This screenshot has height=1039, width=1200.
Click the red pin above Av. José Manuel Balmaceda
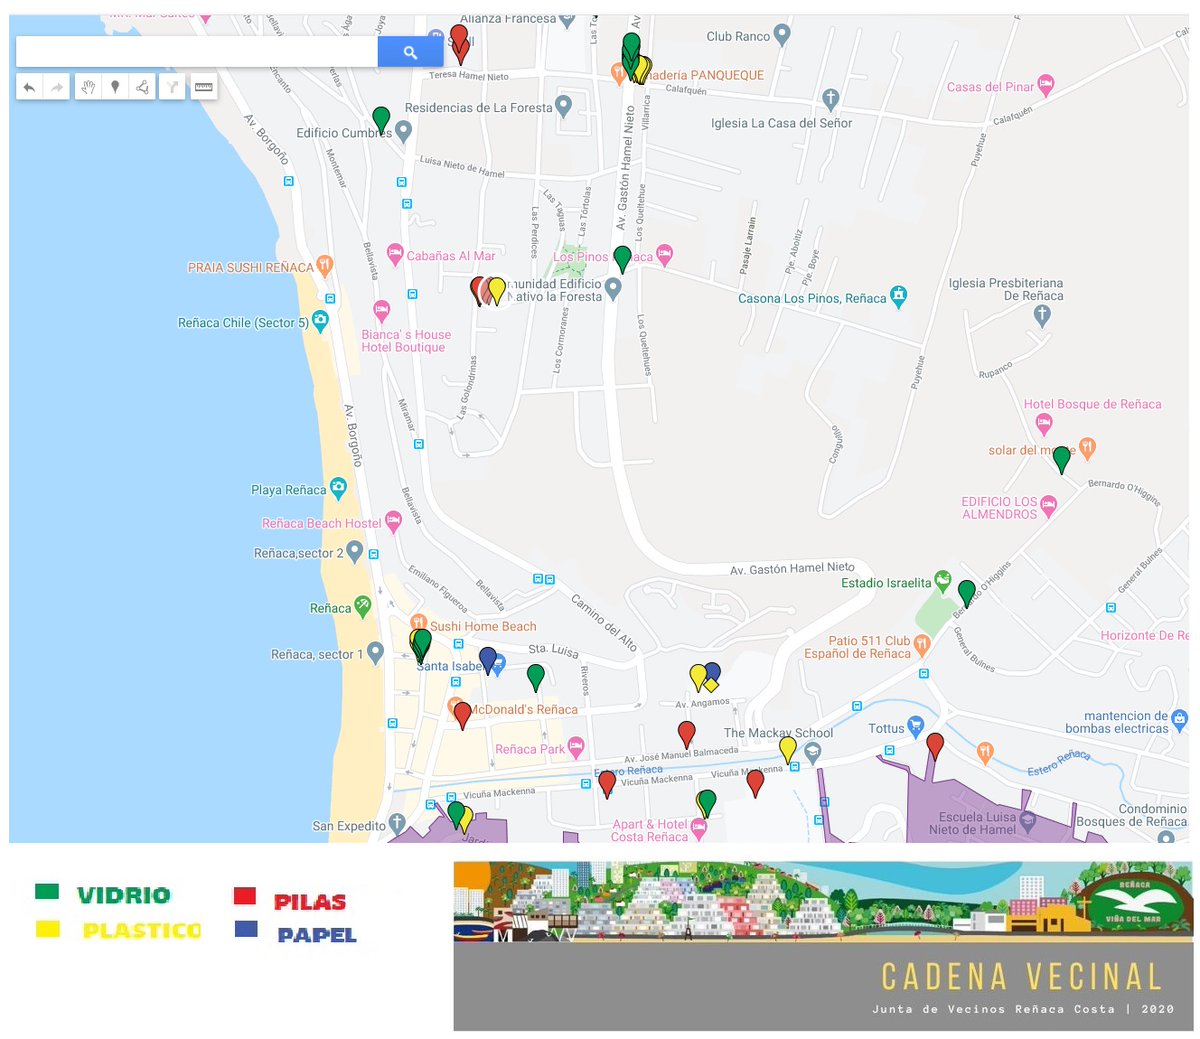click(x=686, y=734)
